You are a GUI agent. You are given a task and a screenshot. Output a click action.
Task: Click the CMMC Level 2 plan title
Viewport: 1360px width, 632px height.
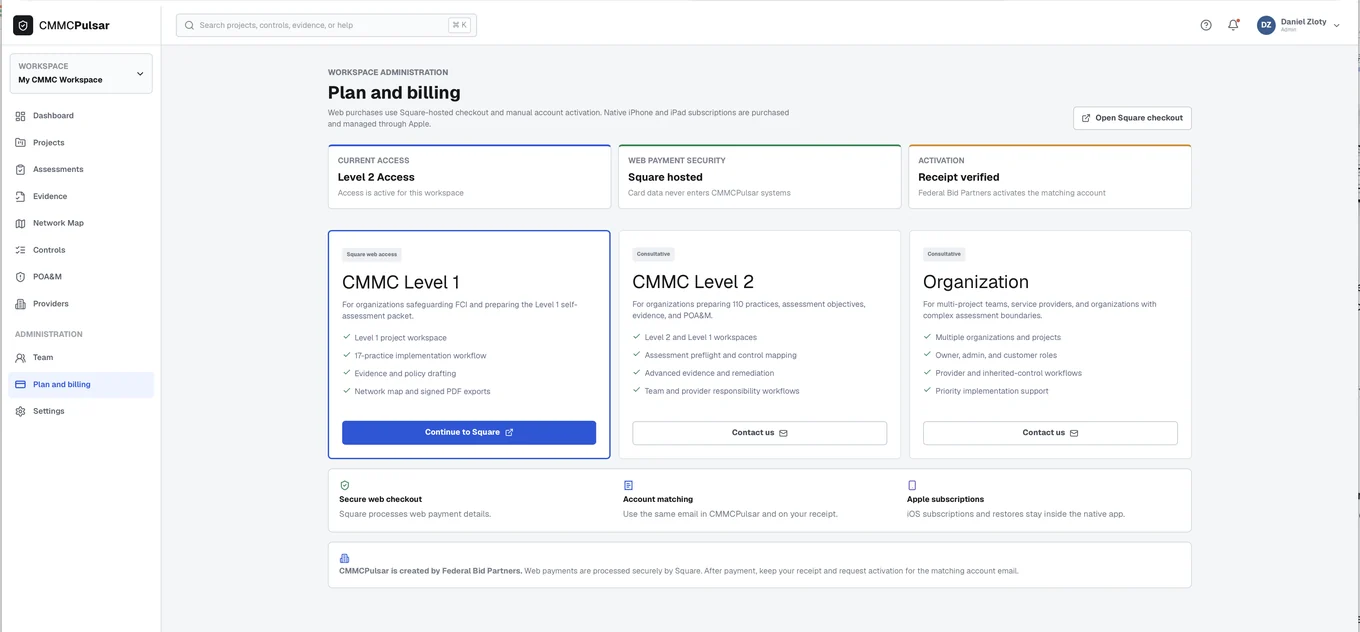[x=693, y=282]
